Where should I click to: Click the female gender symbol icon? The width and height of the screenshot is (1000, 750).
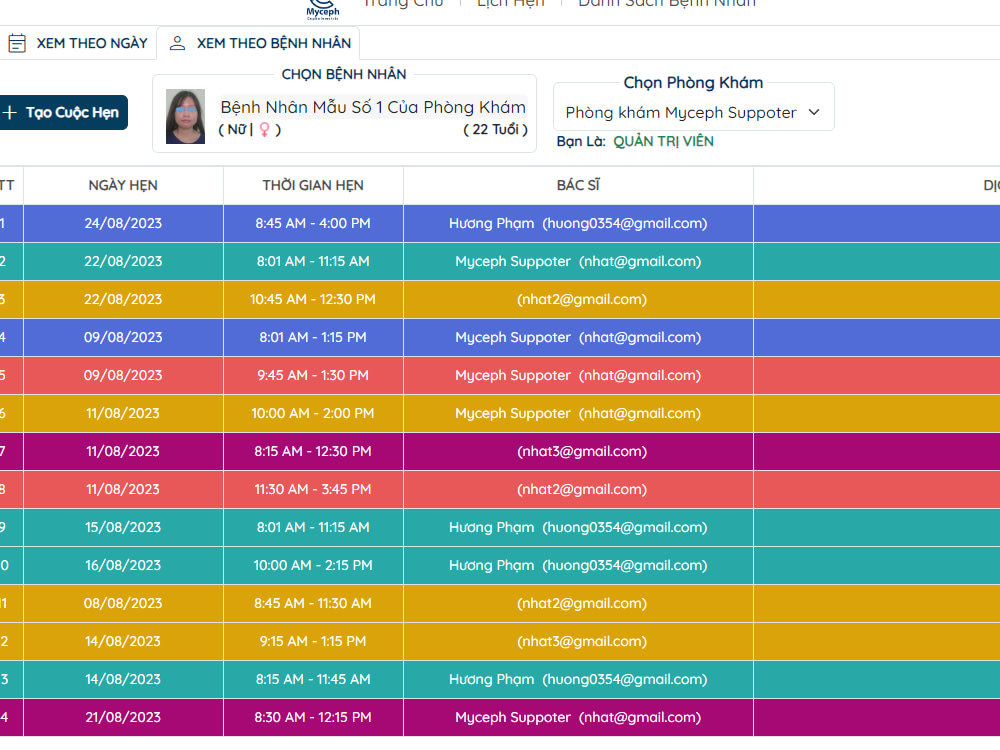pos(264,129)
